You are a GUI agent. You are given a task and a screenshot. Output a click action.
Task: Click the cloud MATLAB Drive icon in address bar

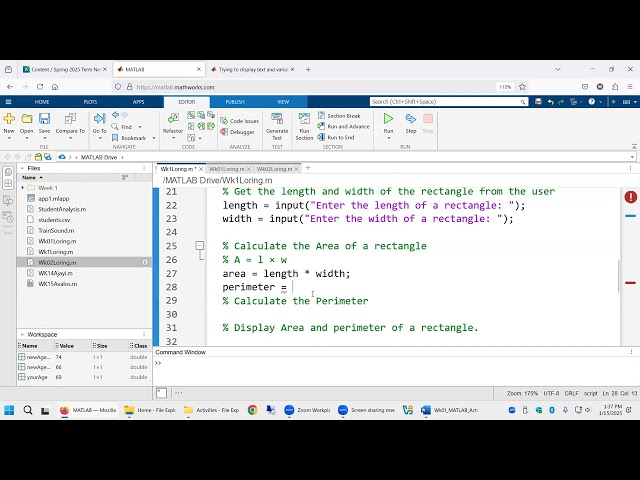[x=62, y=157]
